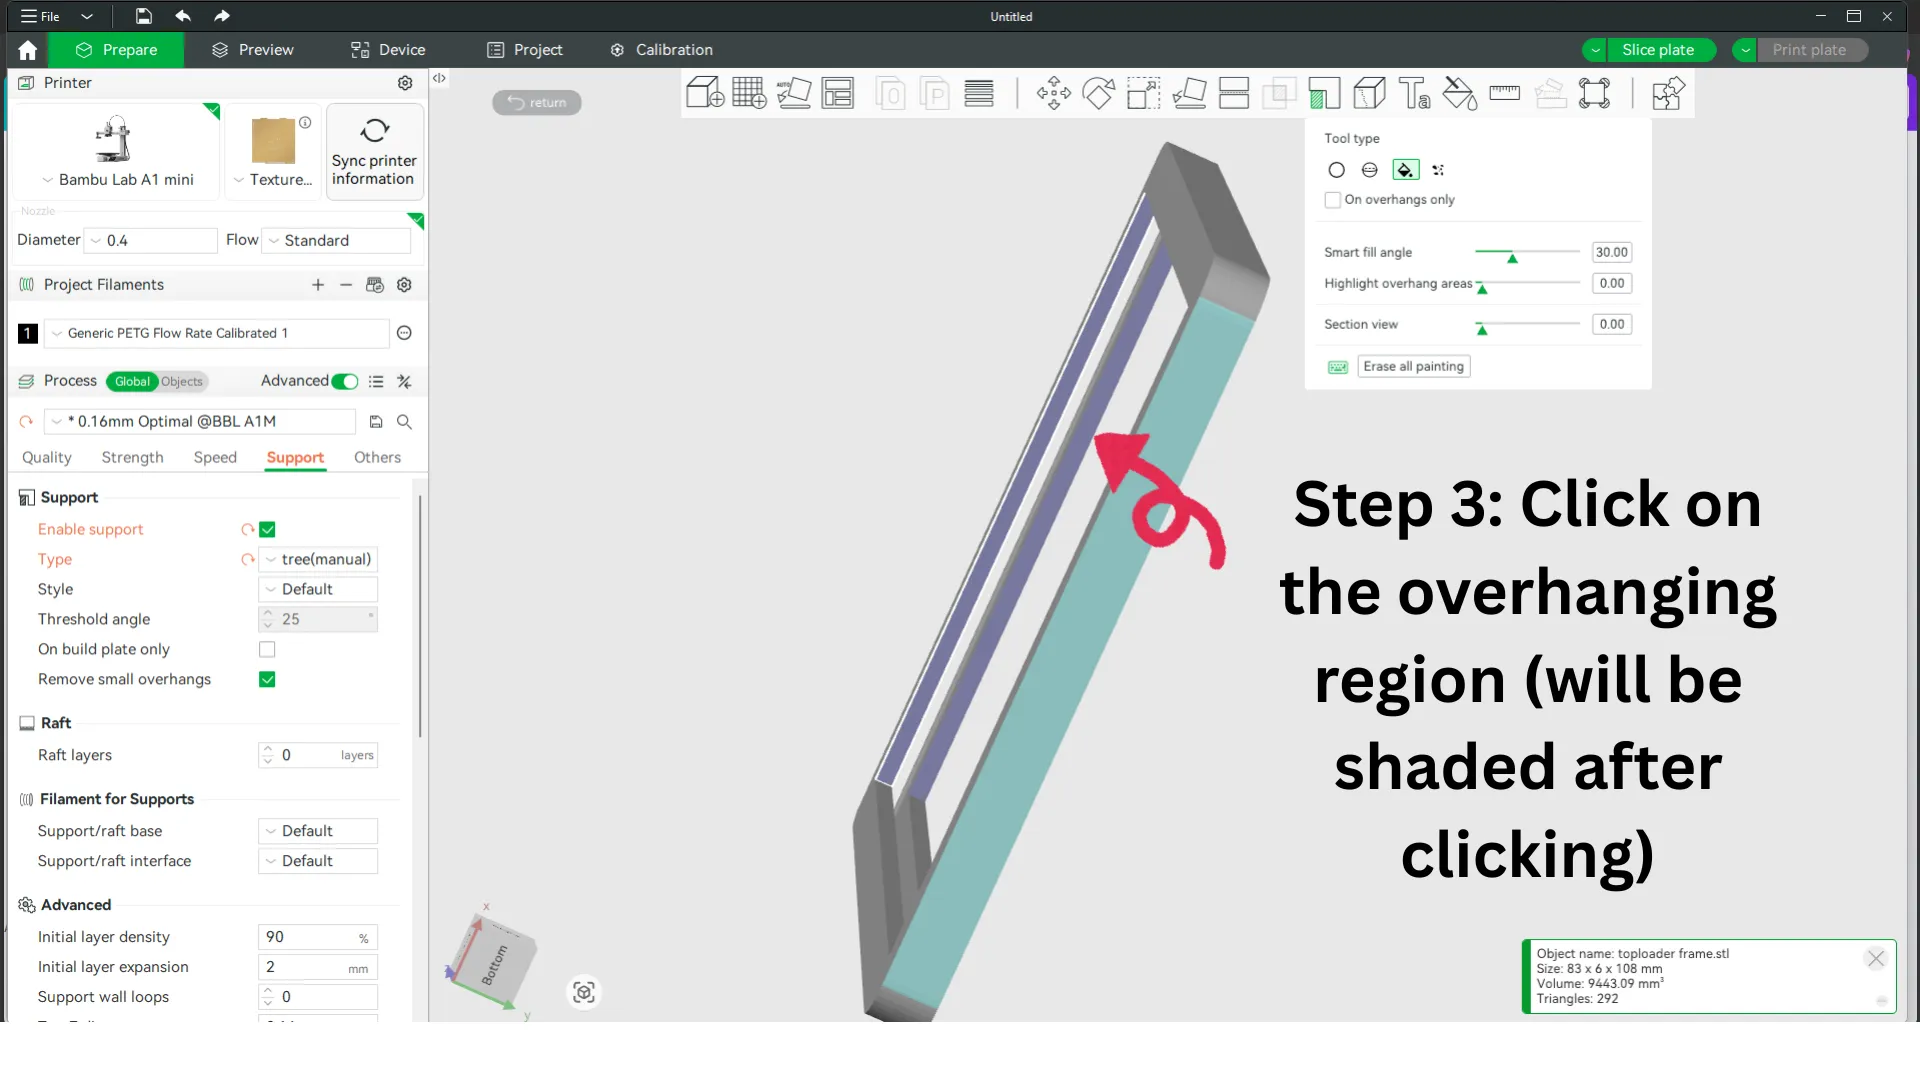Select the Lay on face tool
1920x1080 pixels.
pos(1189,93)
